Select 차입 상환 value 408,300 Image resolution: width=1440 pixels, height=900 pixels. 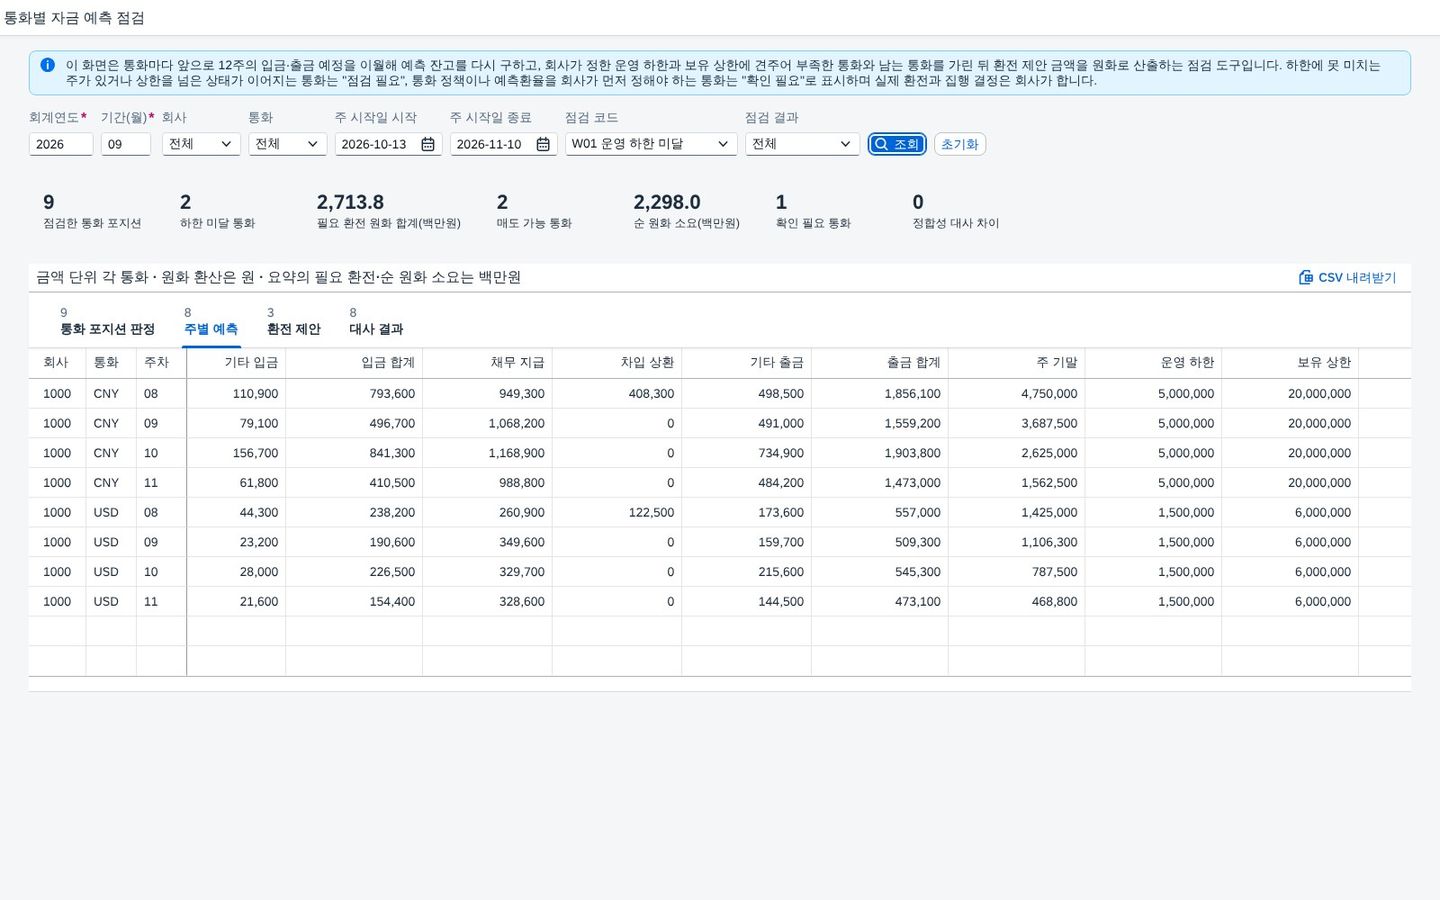(651, 394)
